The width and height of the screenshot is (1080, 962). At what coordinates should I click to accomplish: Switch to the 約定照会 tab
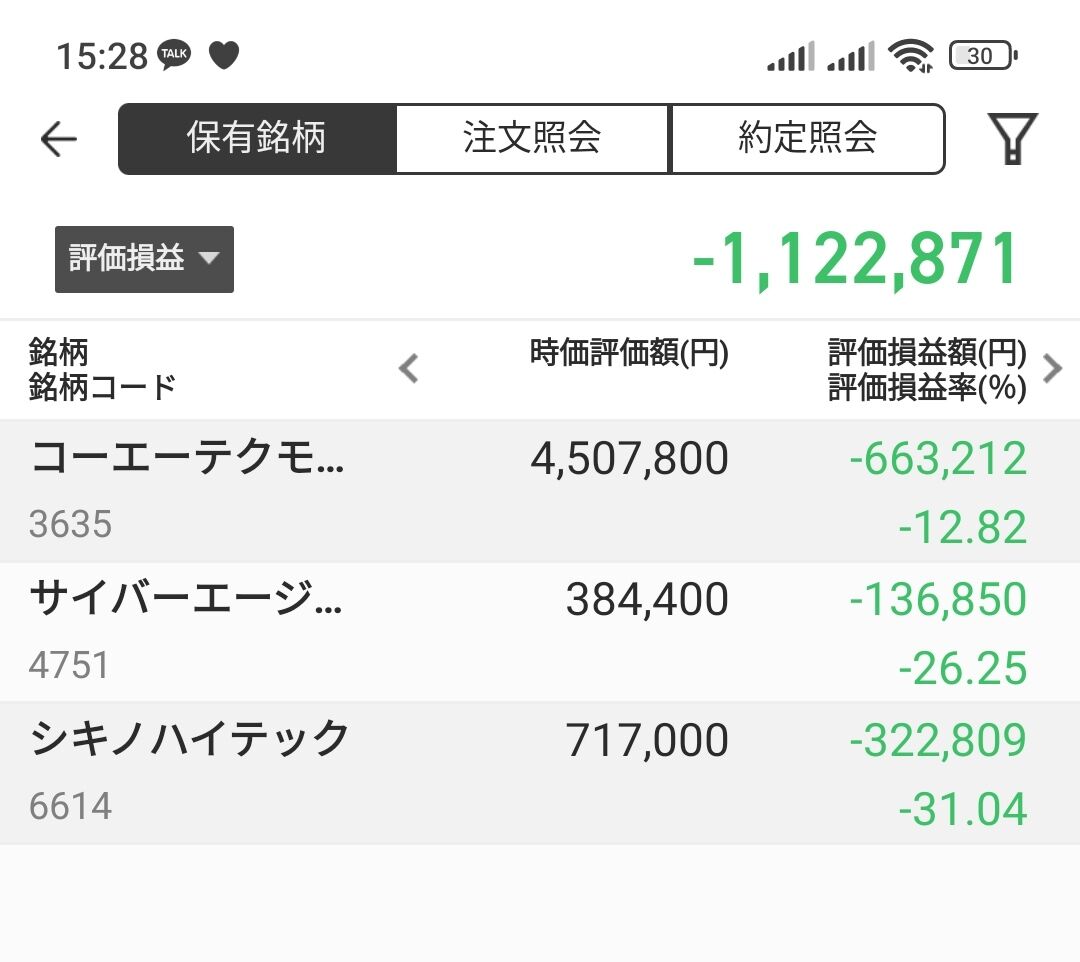pos(807,139)
